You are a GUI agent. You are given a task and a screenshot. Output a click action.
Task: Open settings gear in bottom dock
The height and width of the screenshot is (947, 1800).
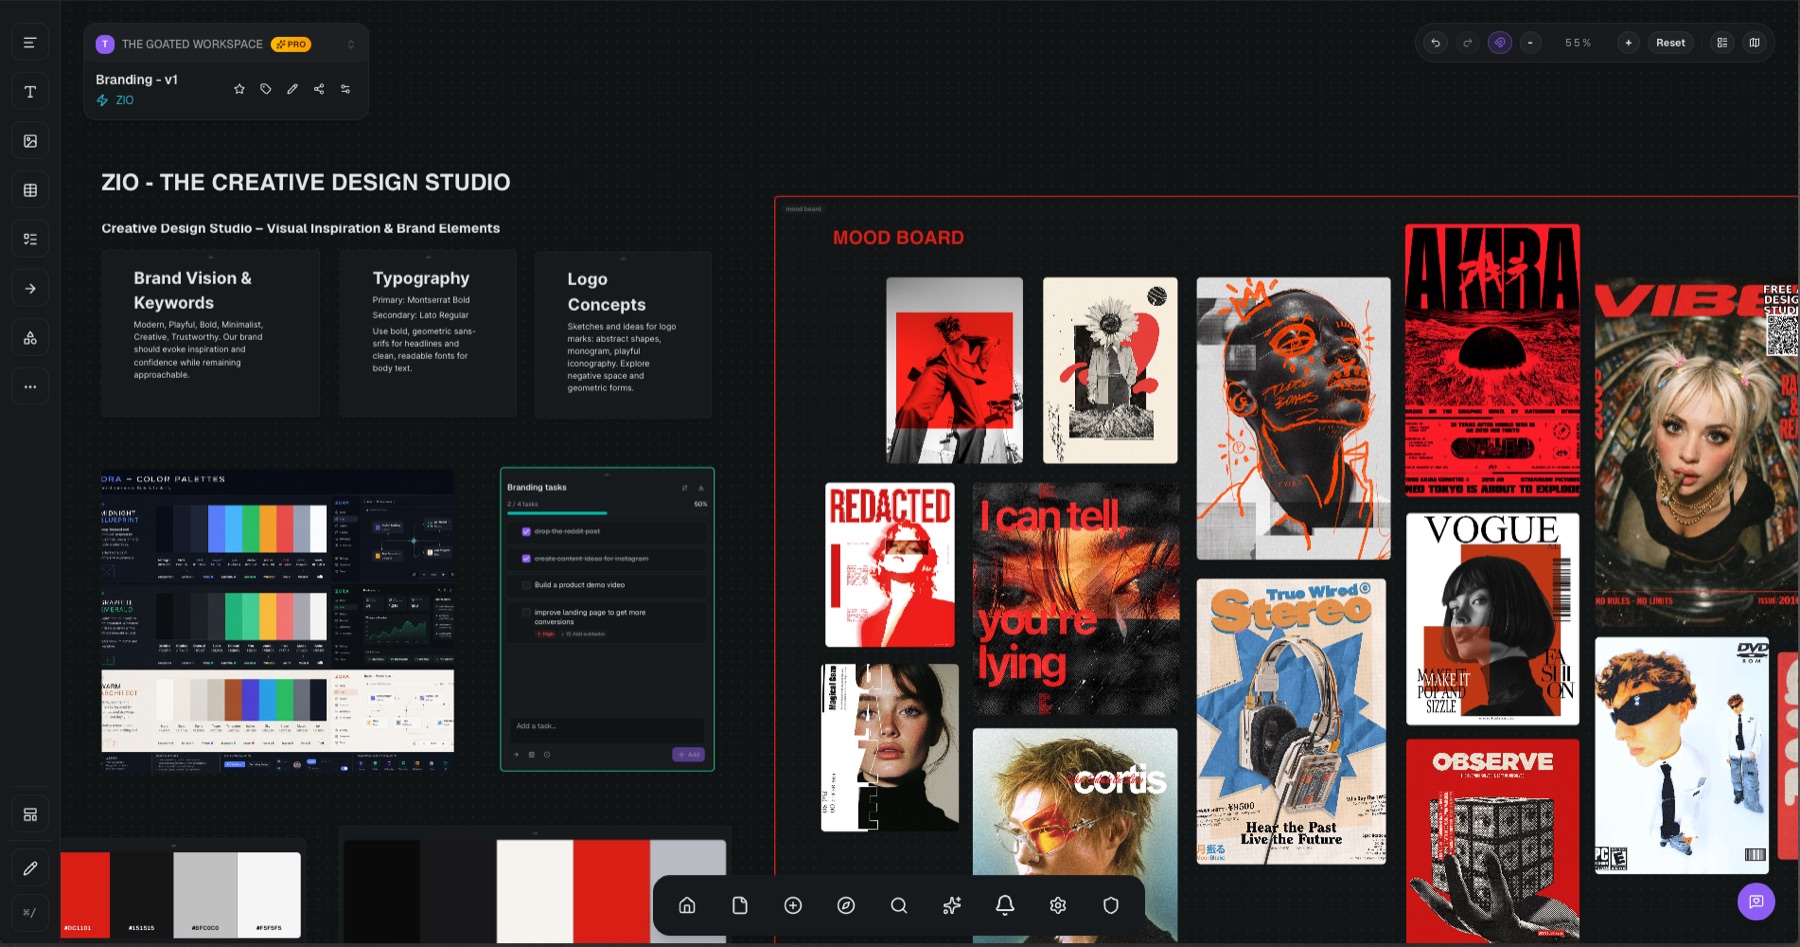pos(1058,905)
